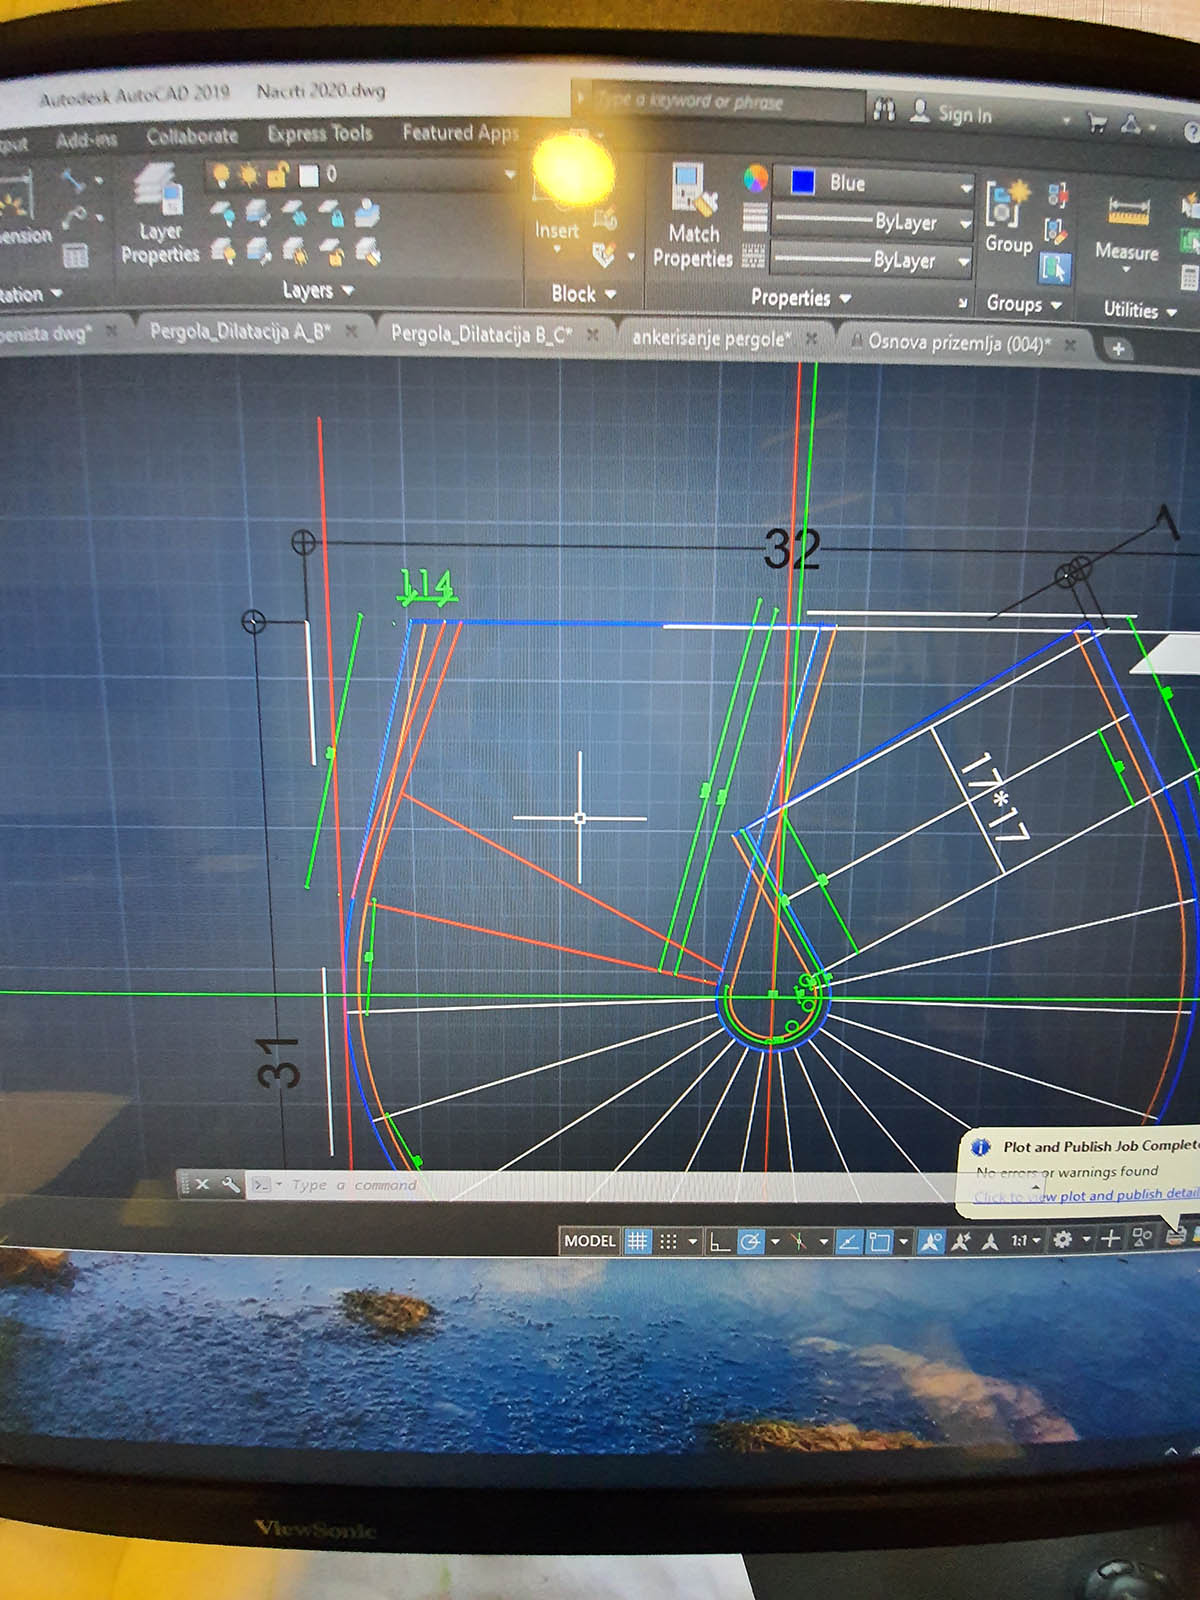Select the Group tool
Image resolution: width=1200 pixels, height=1600 pixels.
(x=1008, y=216)
